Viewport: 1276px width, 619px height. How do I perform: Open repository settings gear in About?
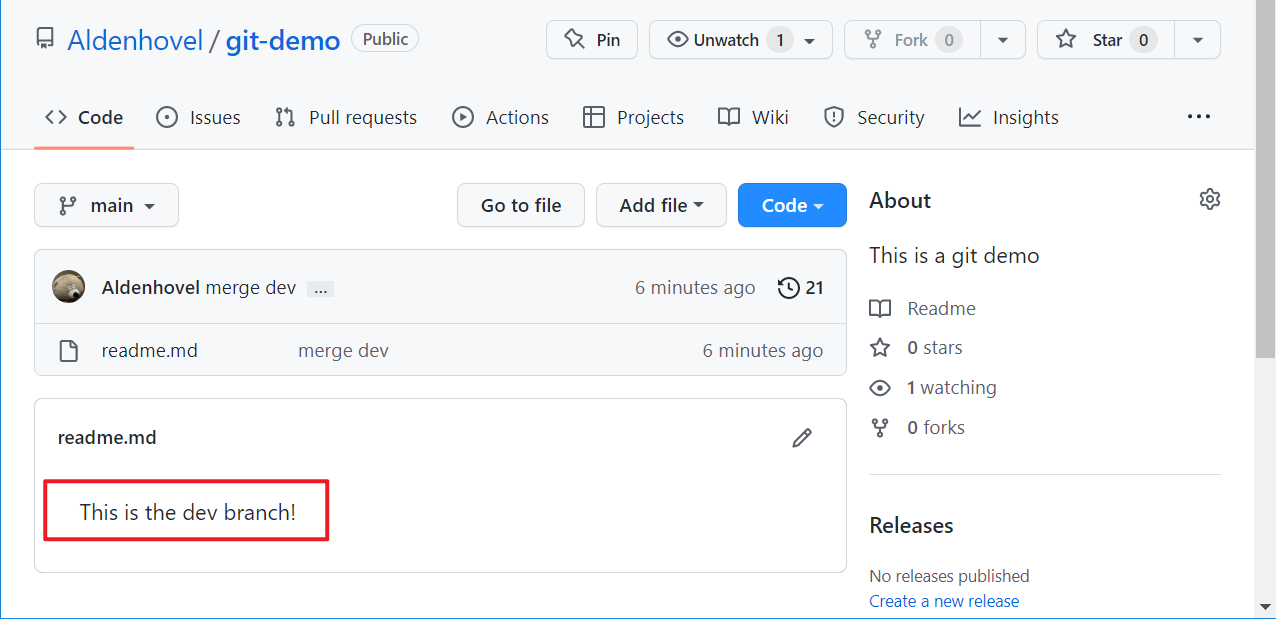(x=1210, y=199)
